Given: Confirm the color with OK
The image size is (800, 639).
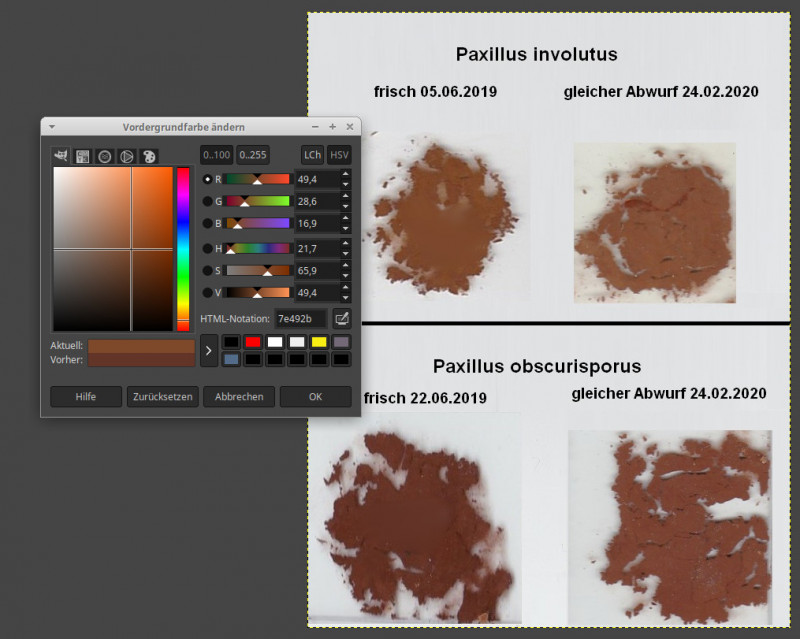Looking at the screenshot, I should pos(315,397).
